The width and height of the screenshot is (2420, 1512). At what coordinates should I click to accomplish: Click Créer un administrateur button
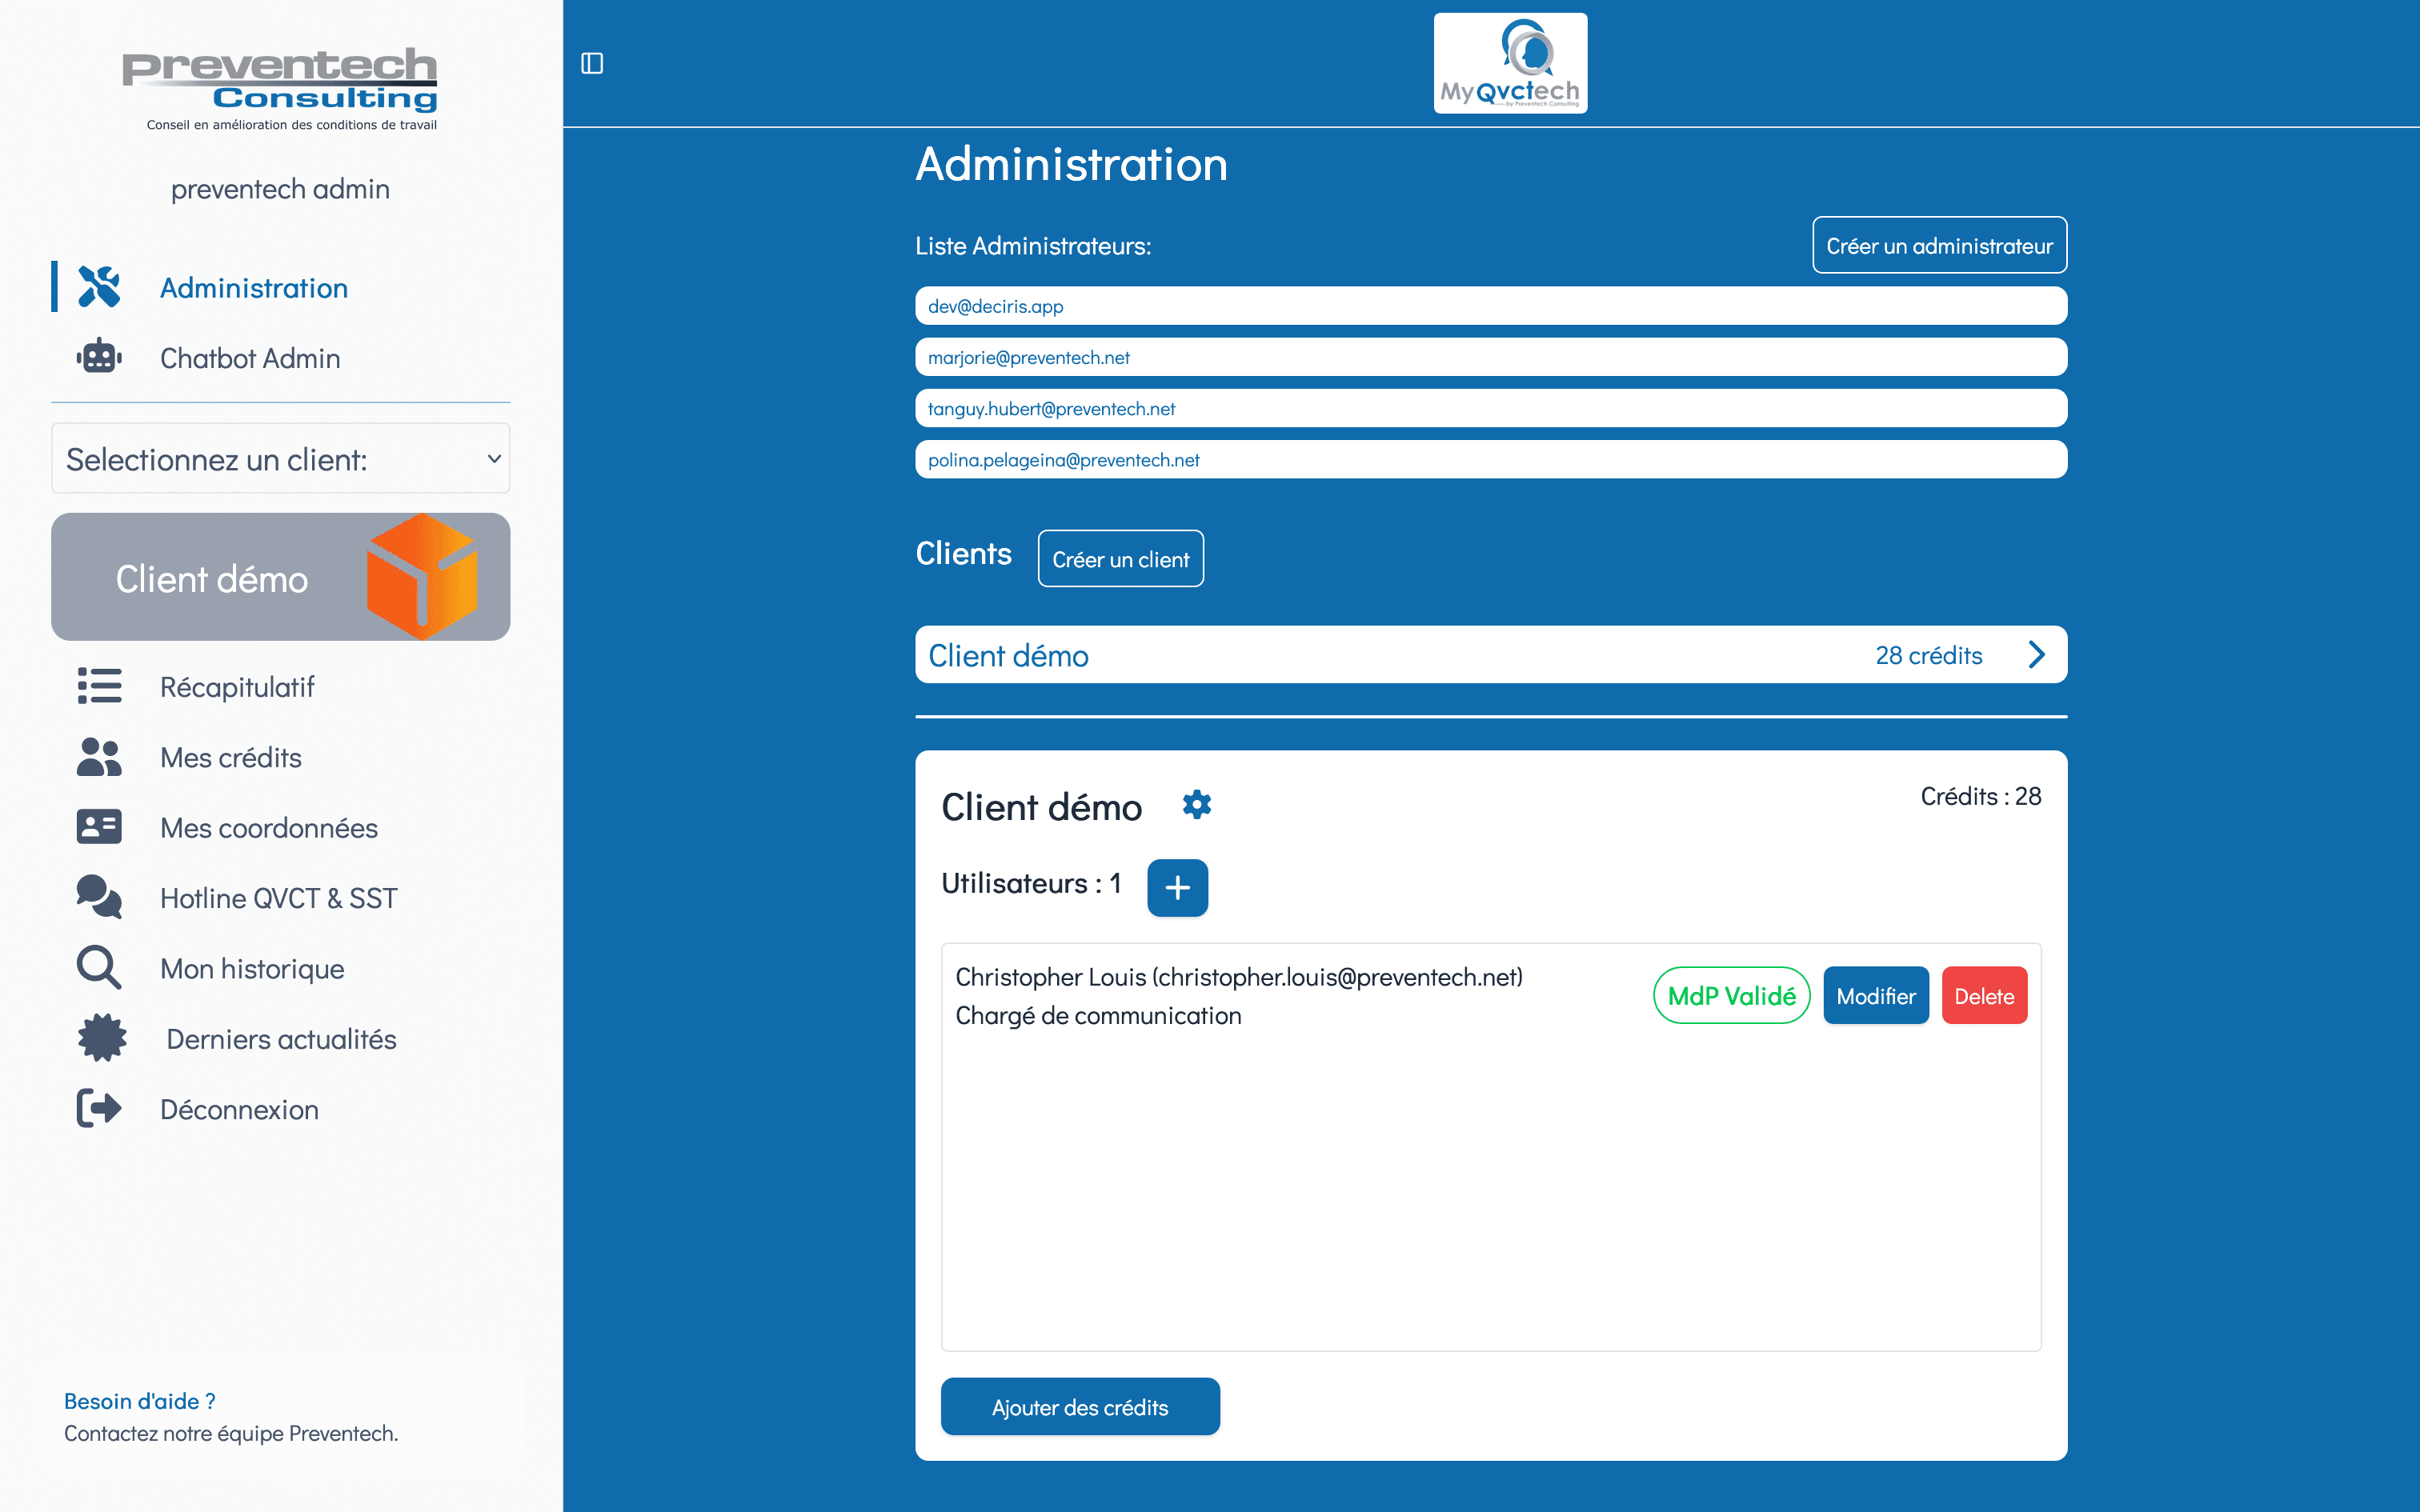click(x=1938, y=246)
